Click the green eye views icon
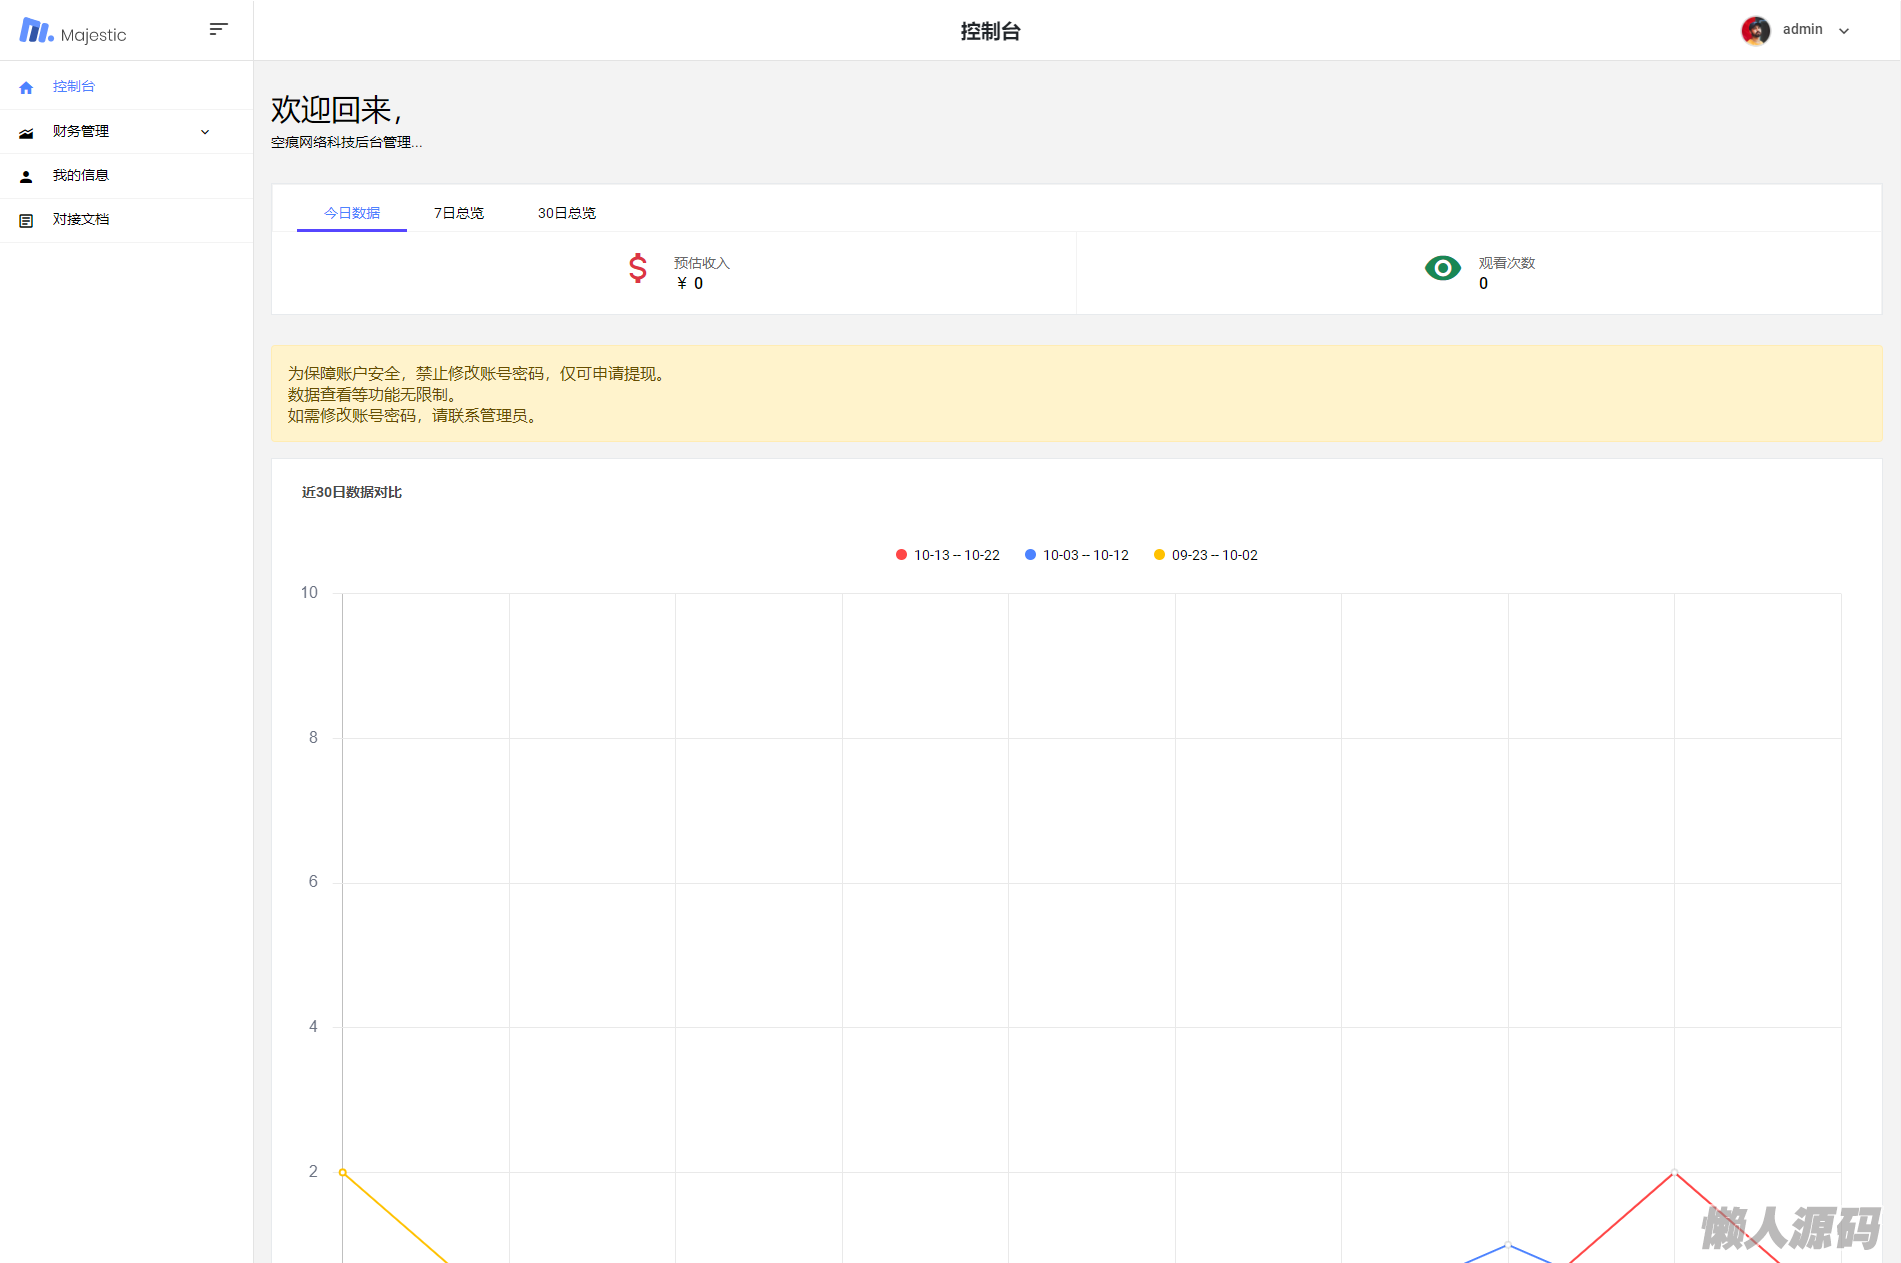1901x1263 pixels. click(1442, 268)
